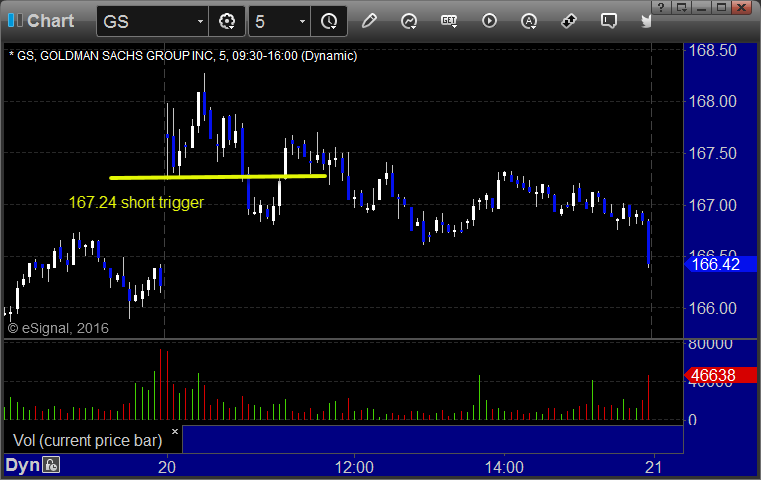Click the window pop-out dropdown button

click(682, 7)
